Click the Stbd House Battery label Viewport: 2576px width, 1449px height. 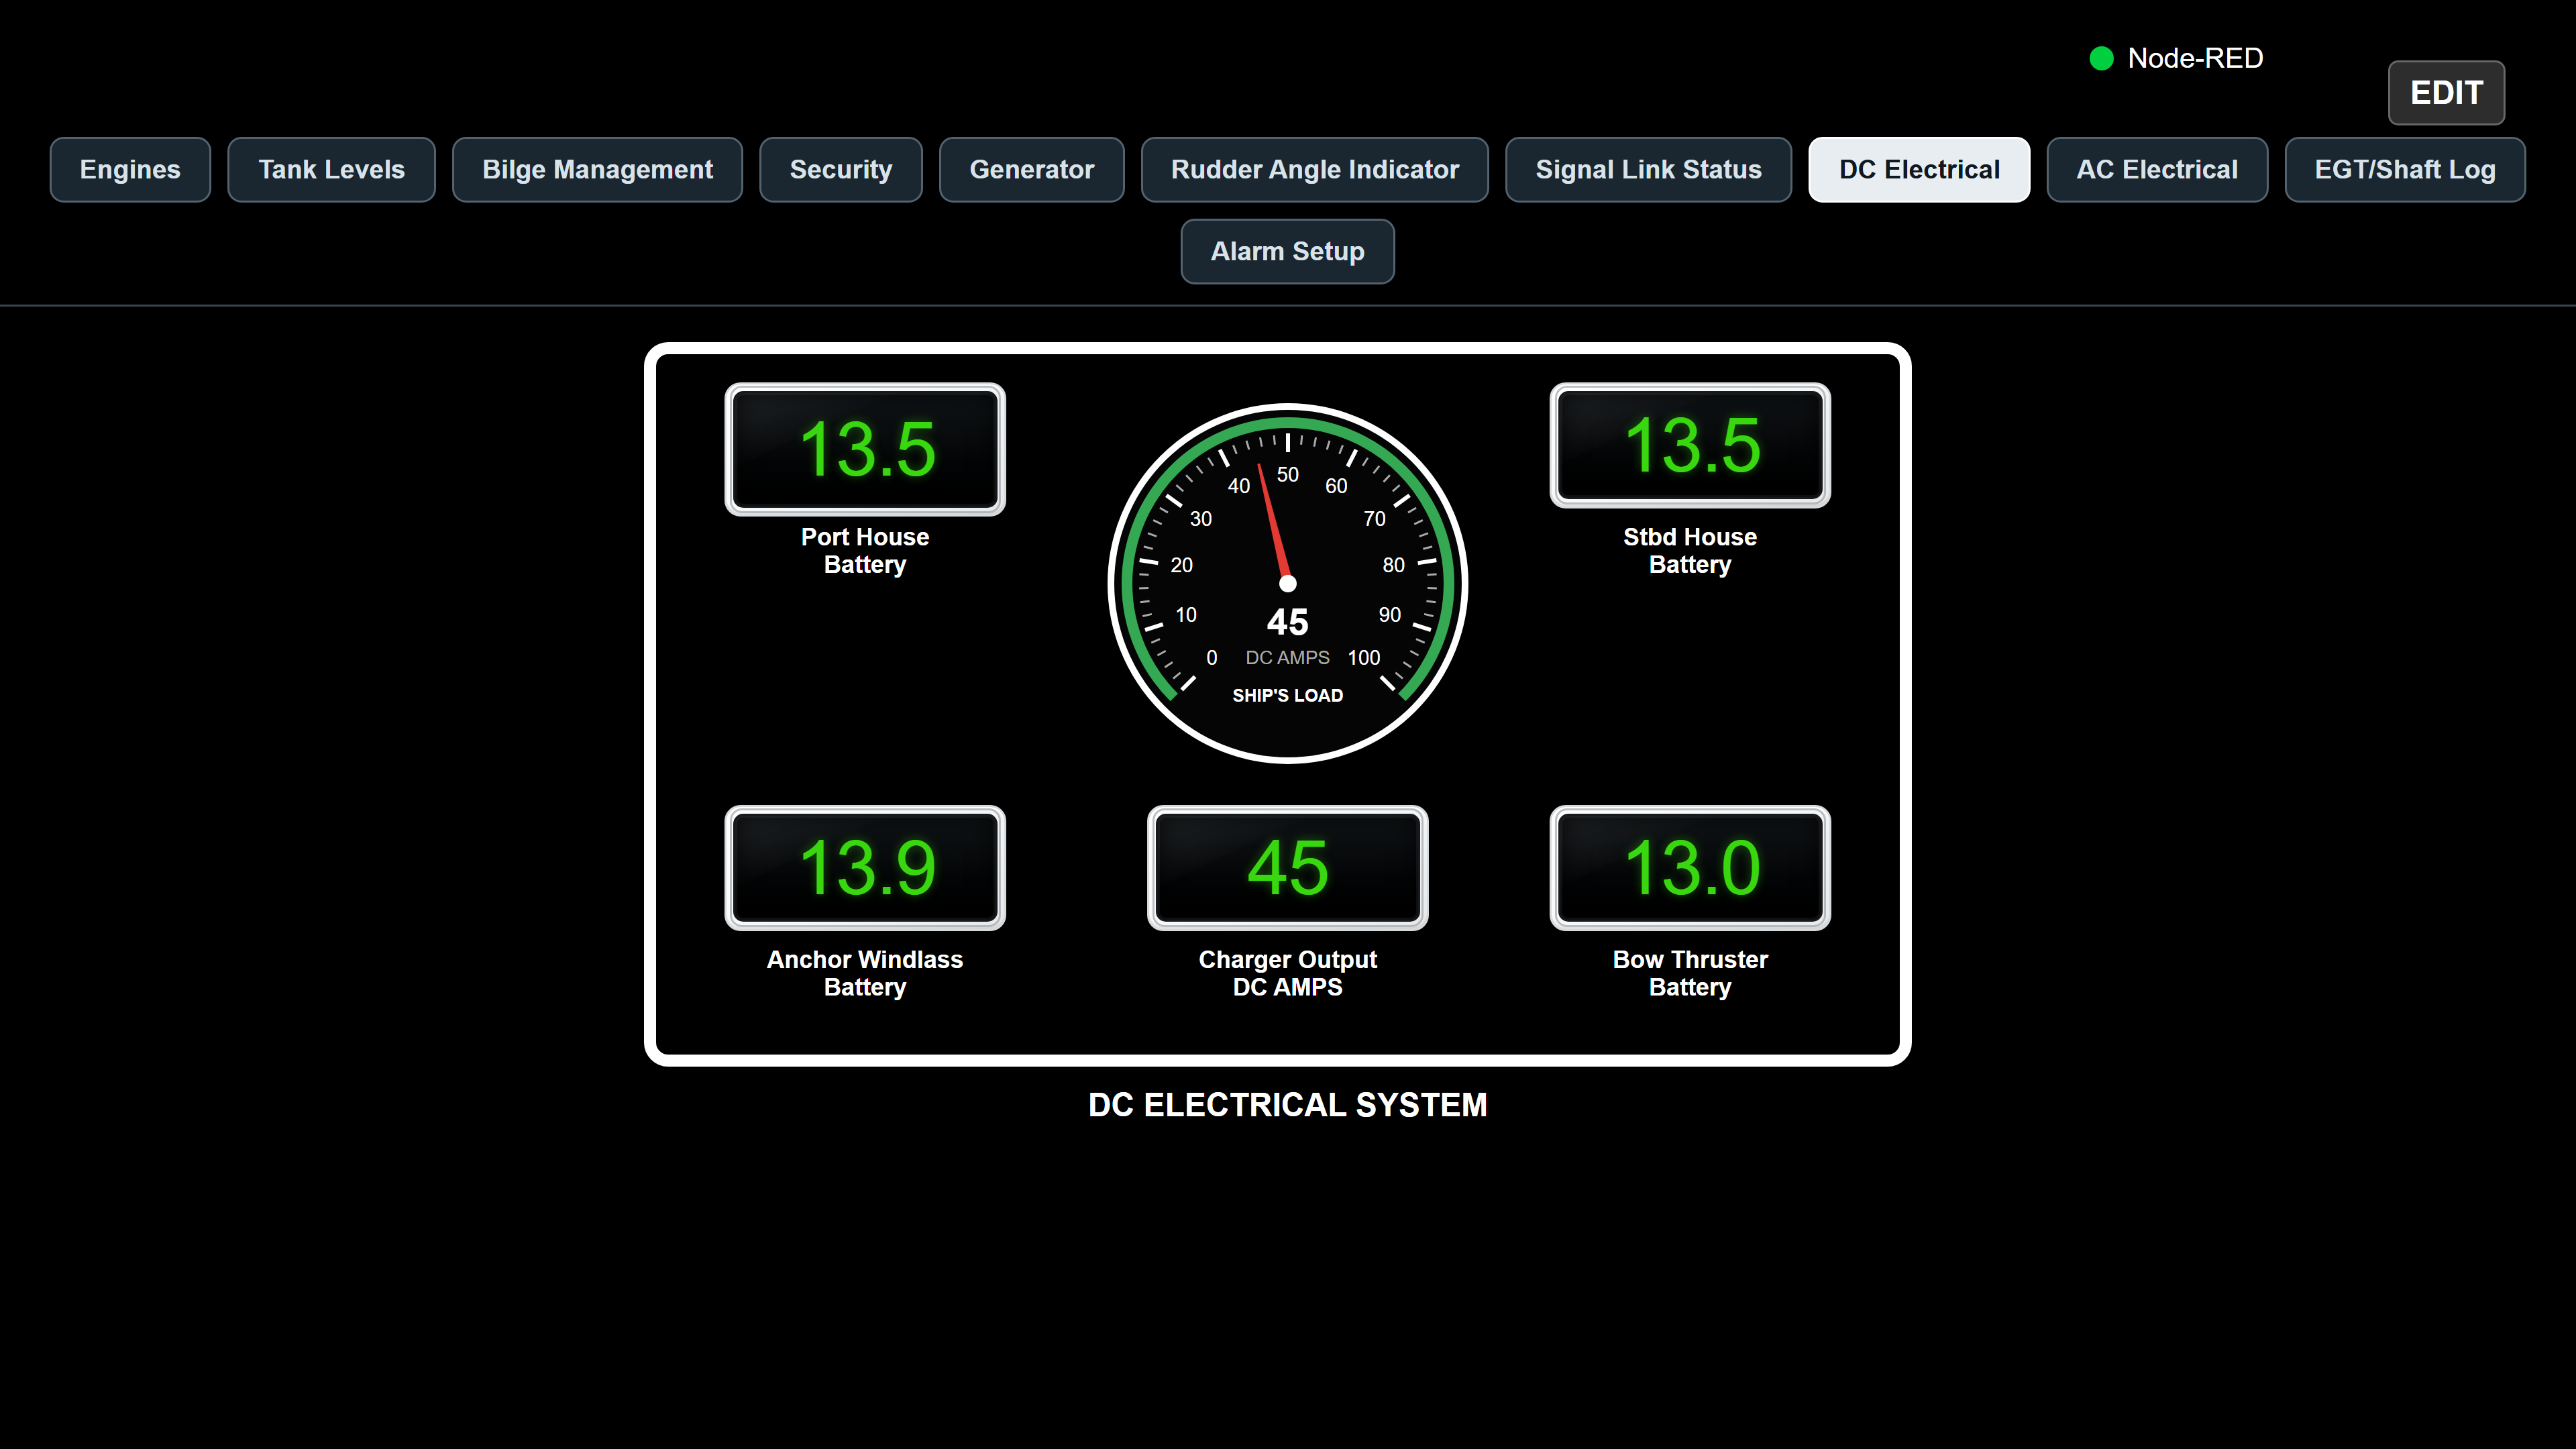coord(1690,551)
